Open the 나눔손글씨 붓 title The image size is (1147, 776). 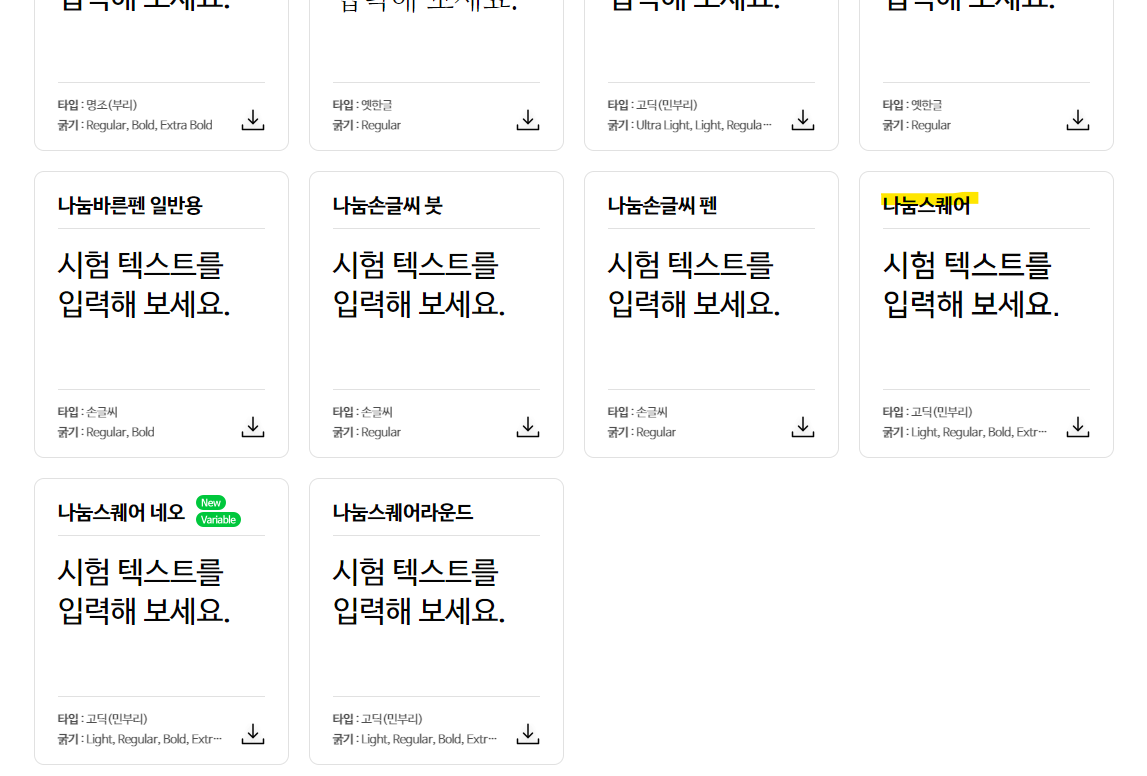(x=387, y=206)
